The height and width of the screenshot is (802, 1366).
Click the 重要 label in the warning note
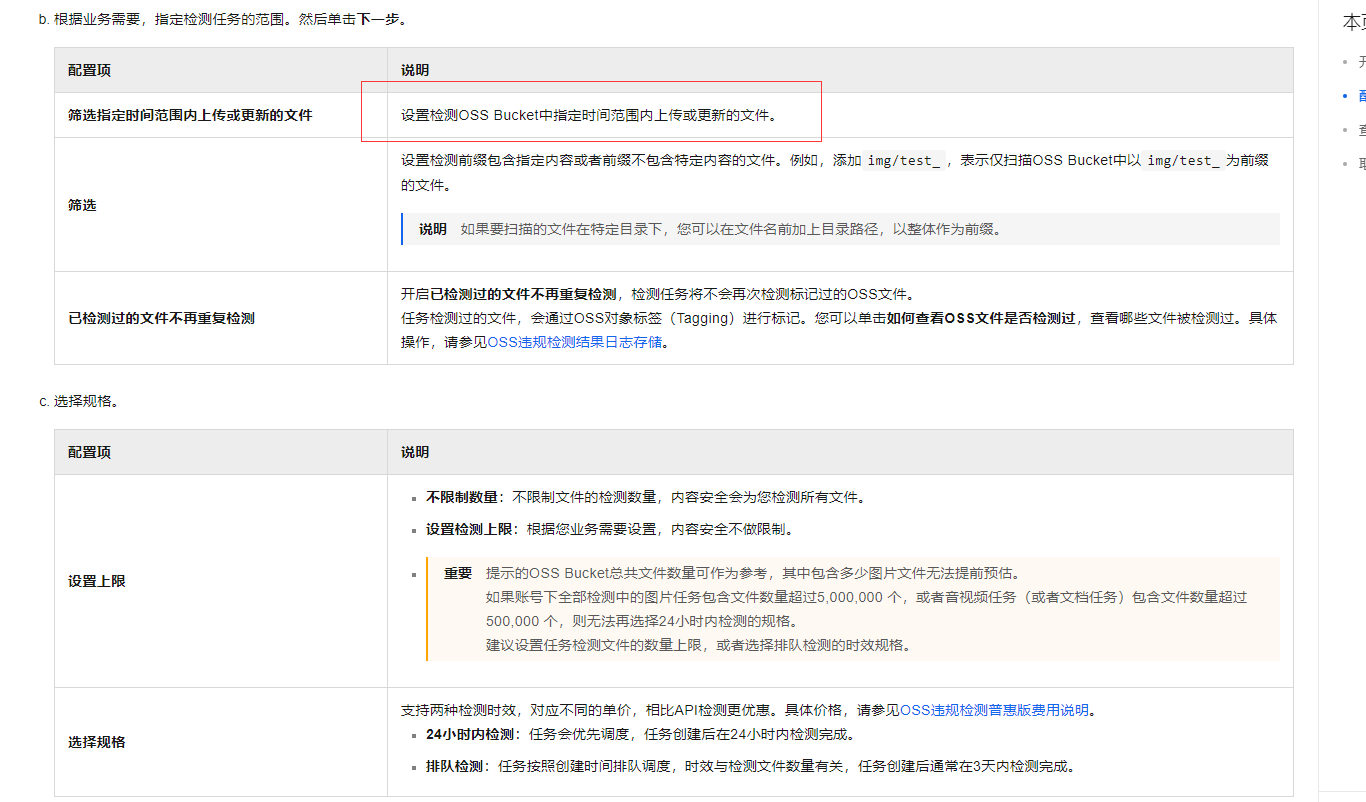458,573
